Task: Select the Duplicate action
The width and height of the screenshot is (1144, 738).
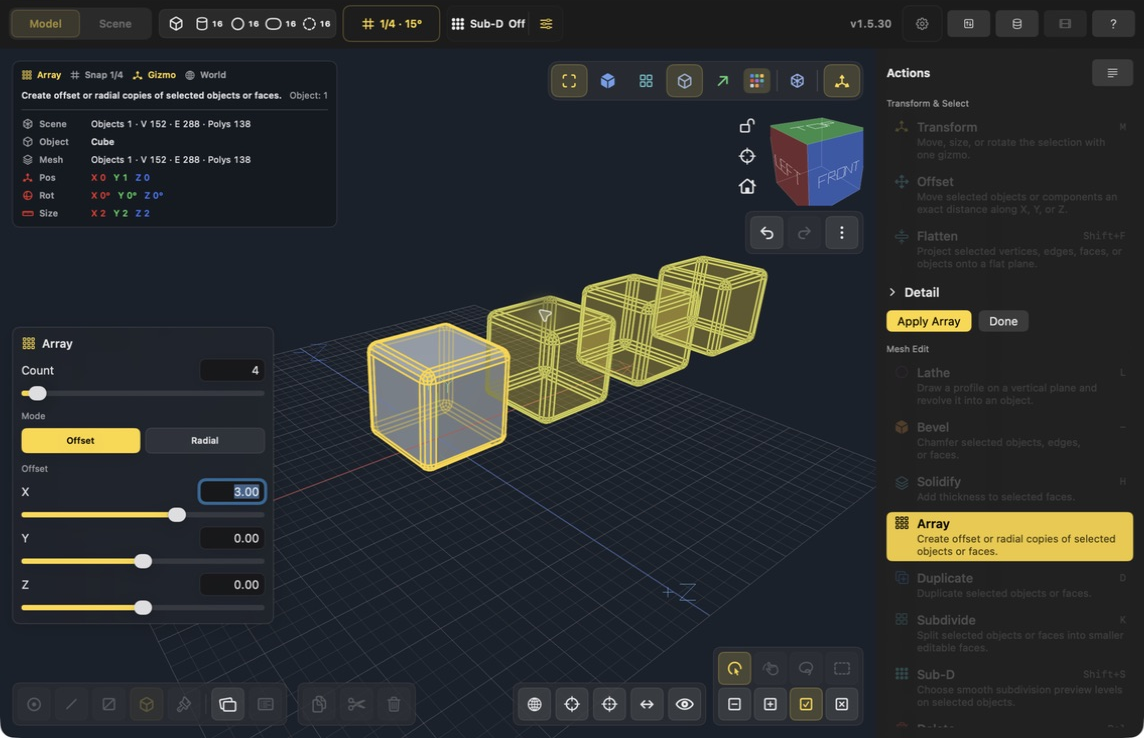Action: tap(1009, 585)
